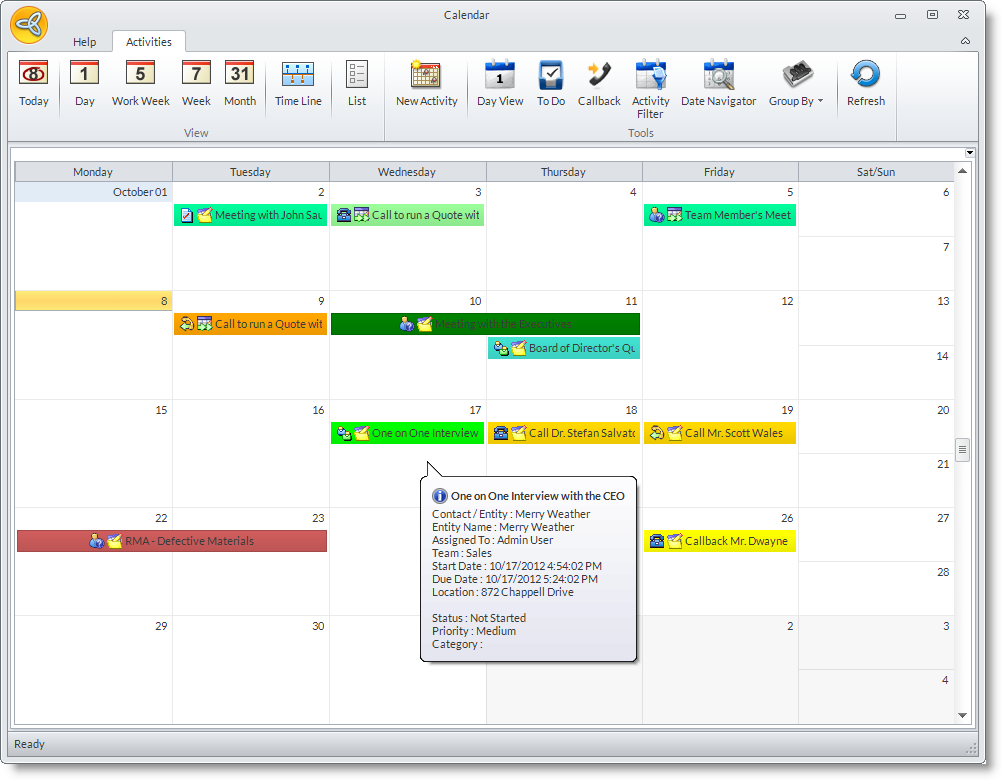This screenshot has height=780, width=1002.
Task: Select Call to run a Quote on October 3
Action: (x=407, y=215)
